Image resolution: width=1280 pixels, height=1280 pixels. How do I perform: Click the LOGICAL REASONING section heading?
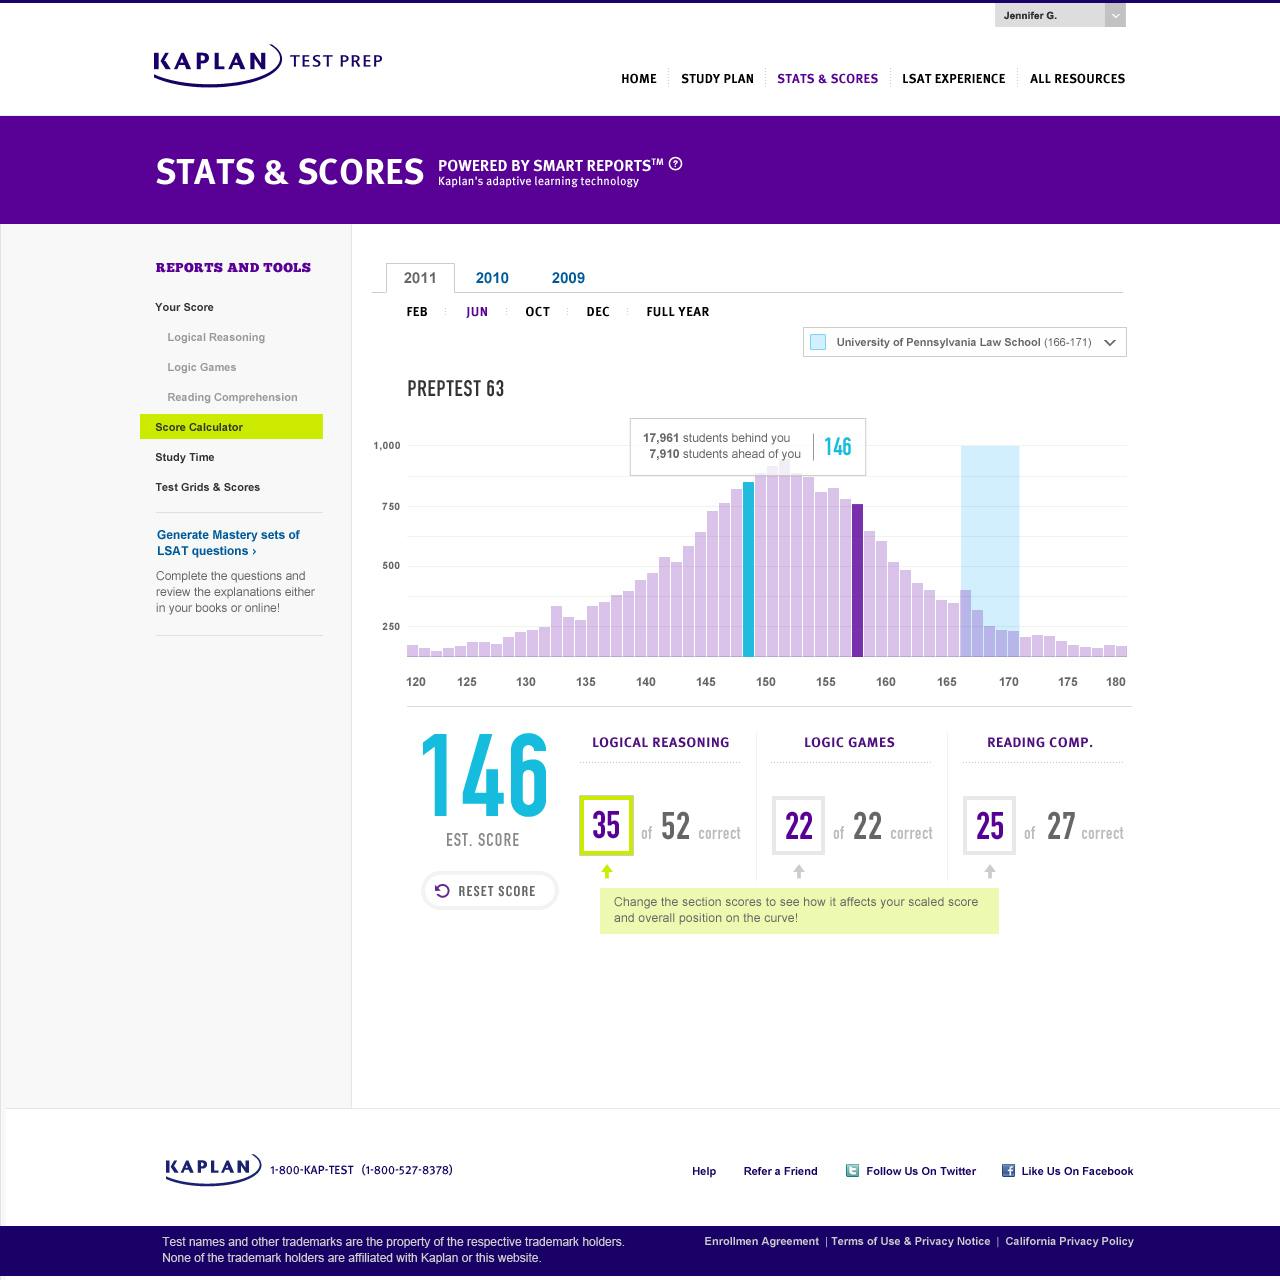coord(660,742)
